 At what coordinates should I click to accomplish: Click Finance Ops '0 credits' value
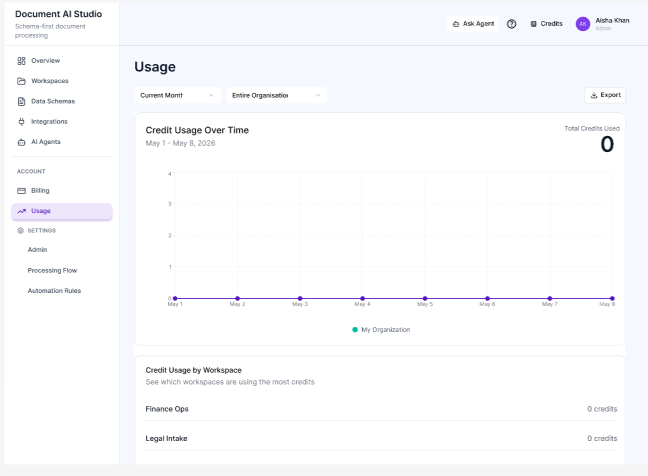pos(602,409)
